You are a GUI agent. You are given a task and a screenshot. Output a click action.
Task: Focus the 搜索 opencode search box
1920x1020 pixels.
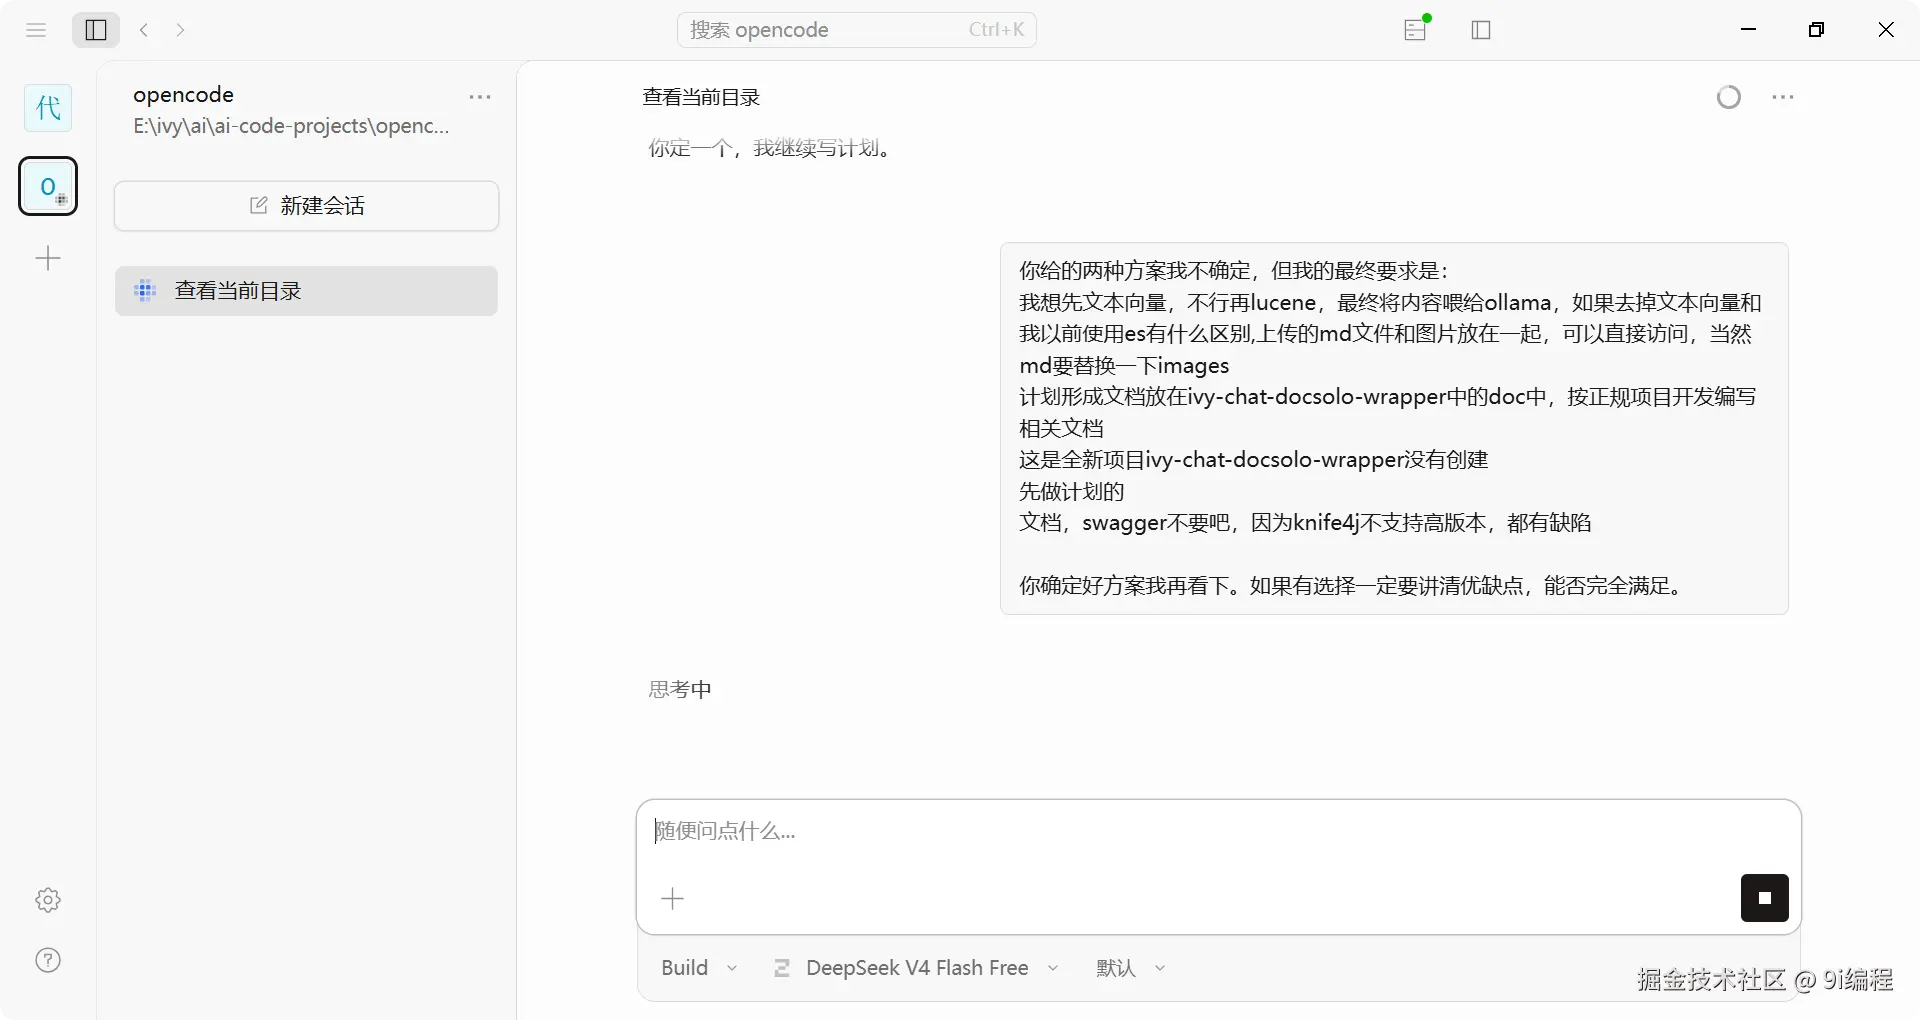(x=857, y=30)
